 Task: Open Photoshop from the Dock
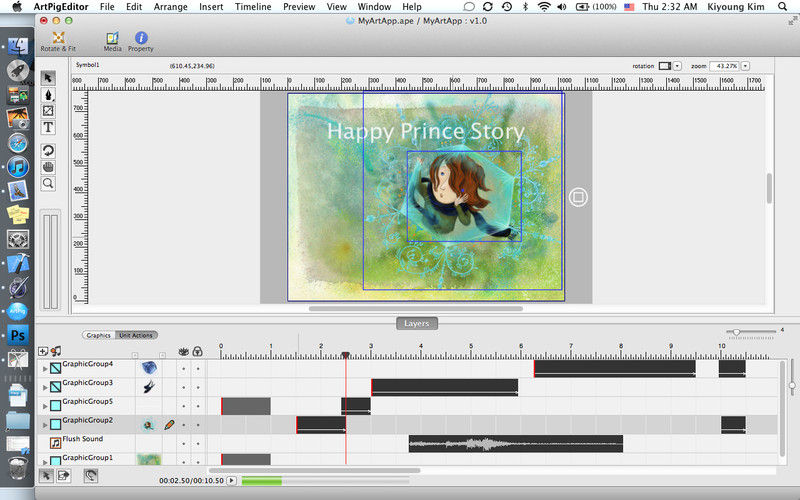(x=18, y=335)
